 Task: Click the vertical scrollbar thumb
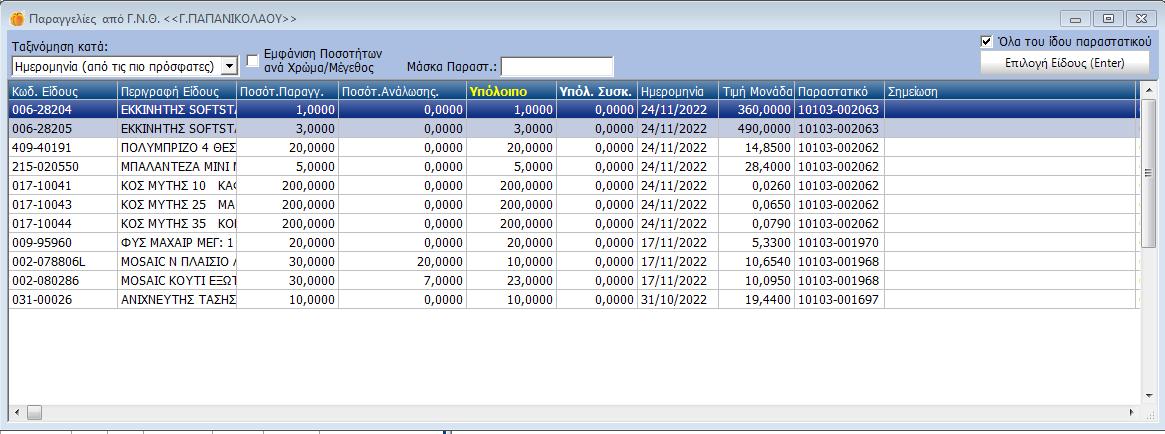pyautogui.click(x=1148, y=172)
